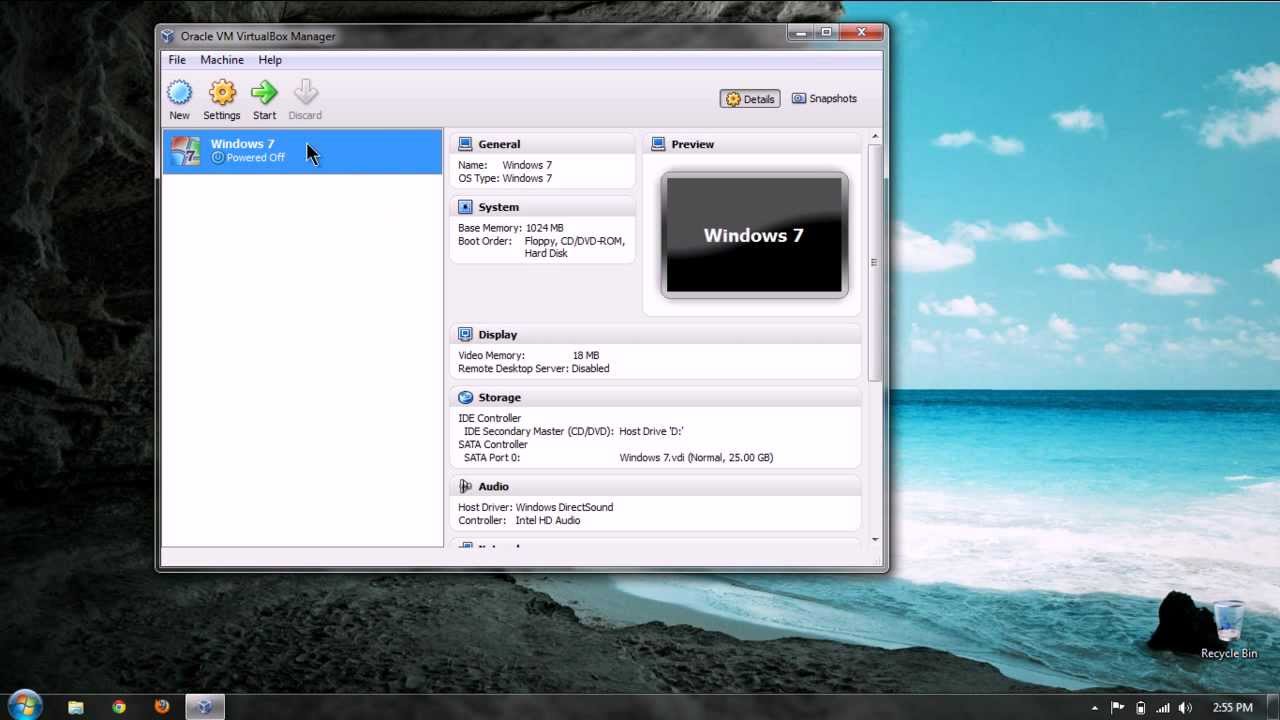Screen dimensions: 1280x720
Task: Open Settings with the gear icon
Action: pyautogui.click(x=222, y=94)
